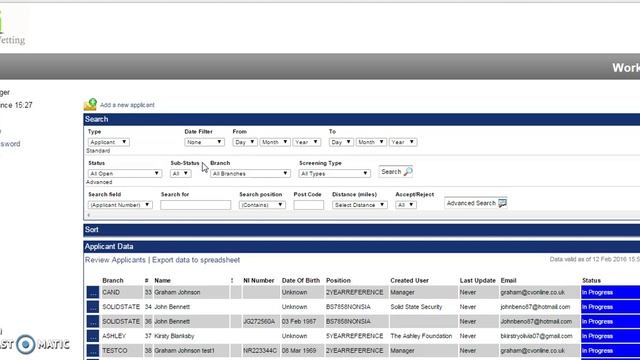Viewport: 640px width, 360px height.
Task: Open row menu button for Kirsty Blanksby
Action: point(93,336)
